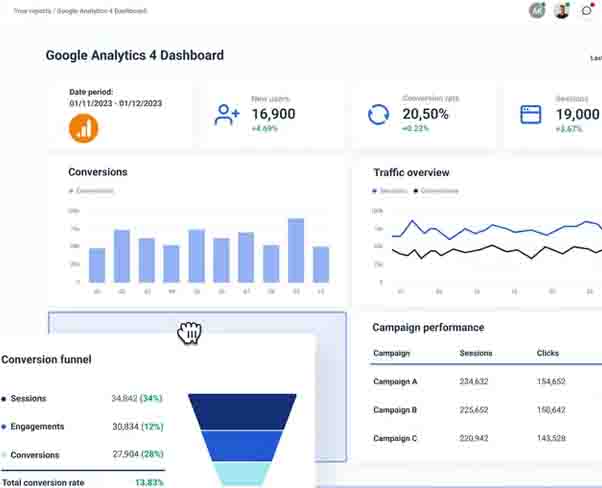Toggle the blue Sessions legend in Traffic overview
The height and width of the screenshot is (488, 602).
tap(390, 191)
